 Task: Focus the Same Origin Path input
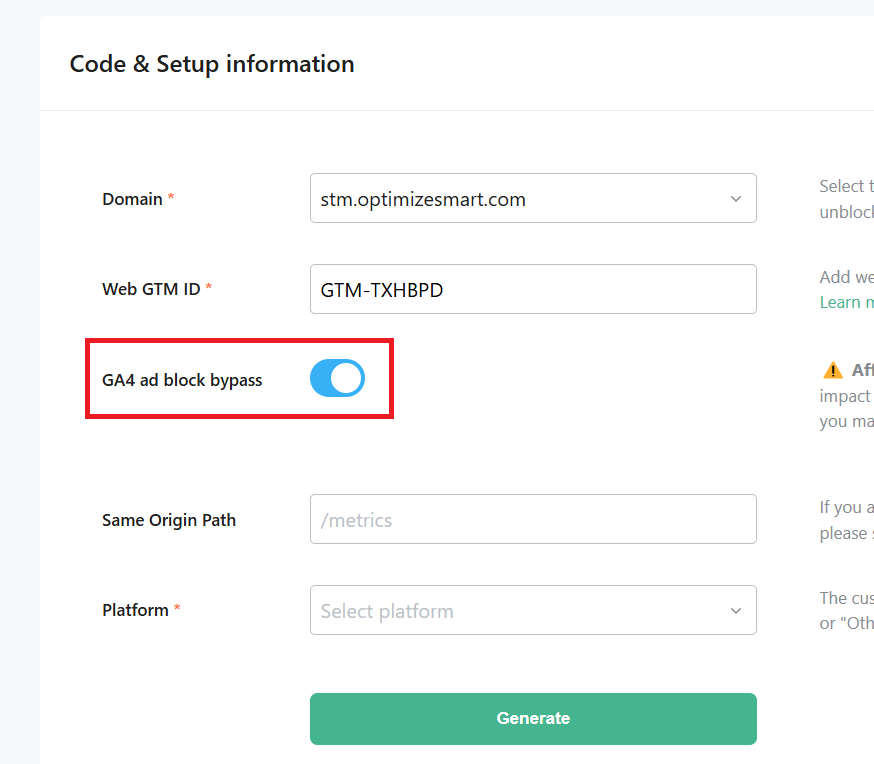533,520
